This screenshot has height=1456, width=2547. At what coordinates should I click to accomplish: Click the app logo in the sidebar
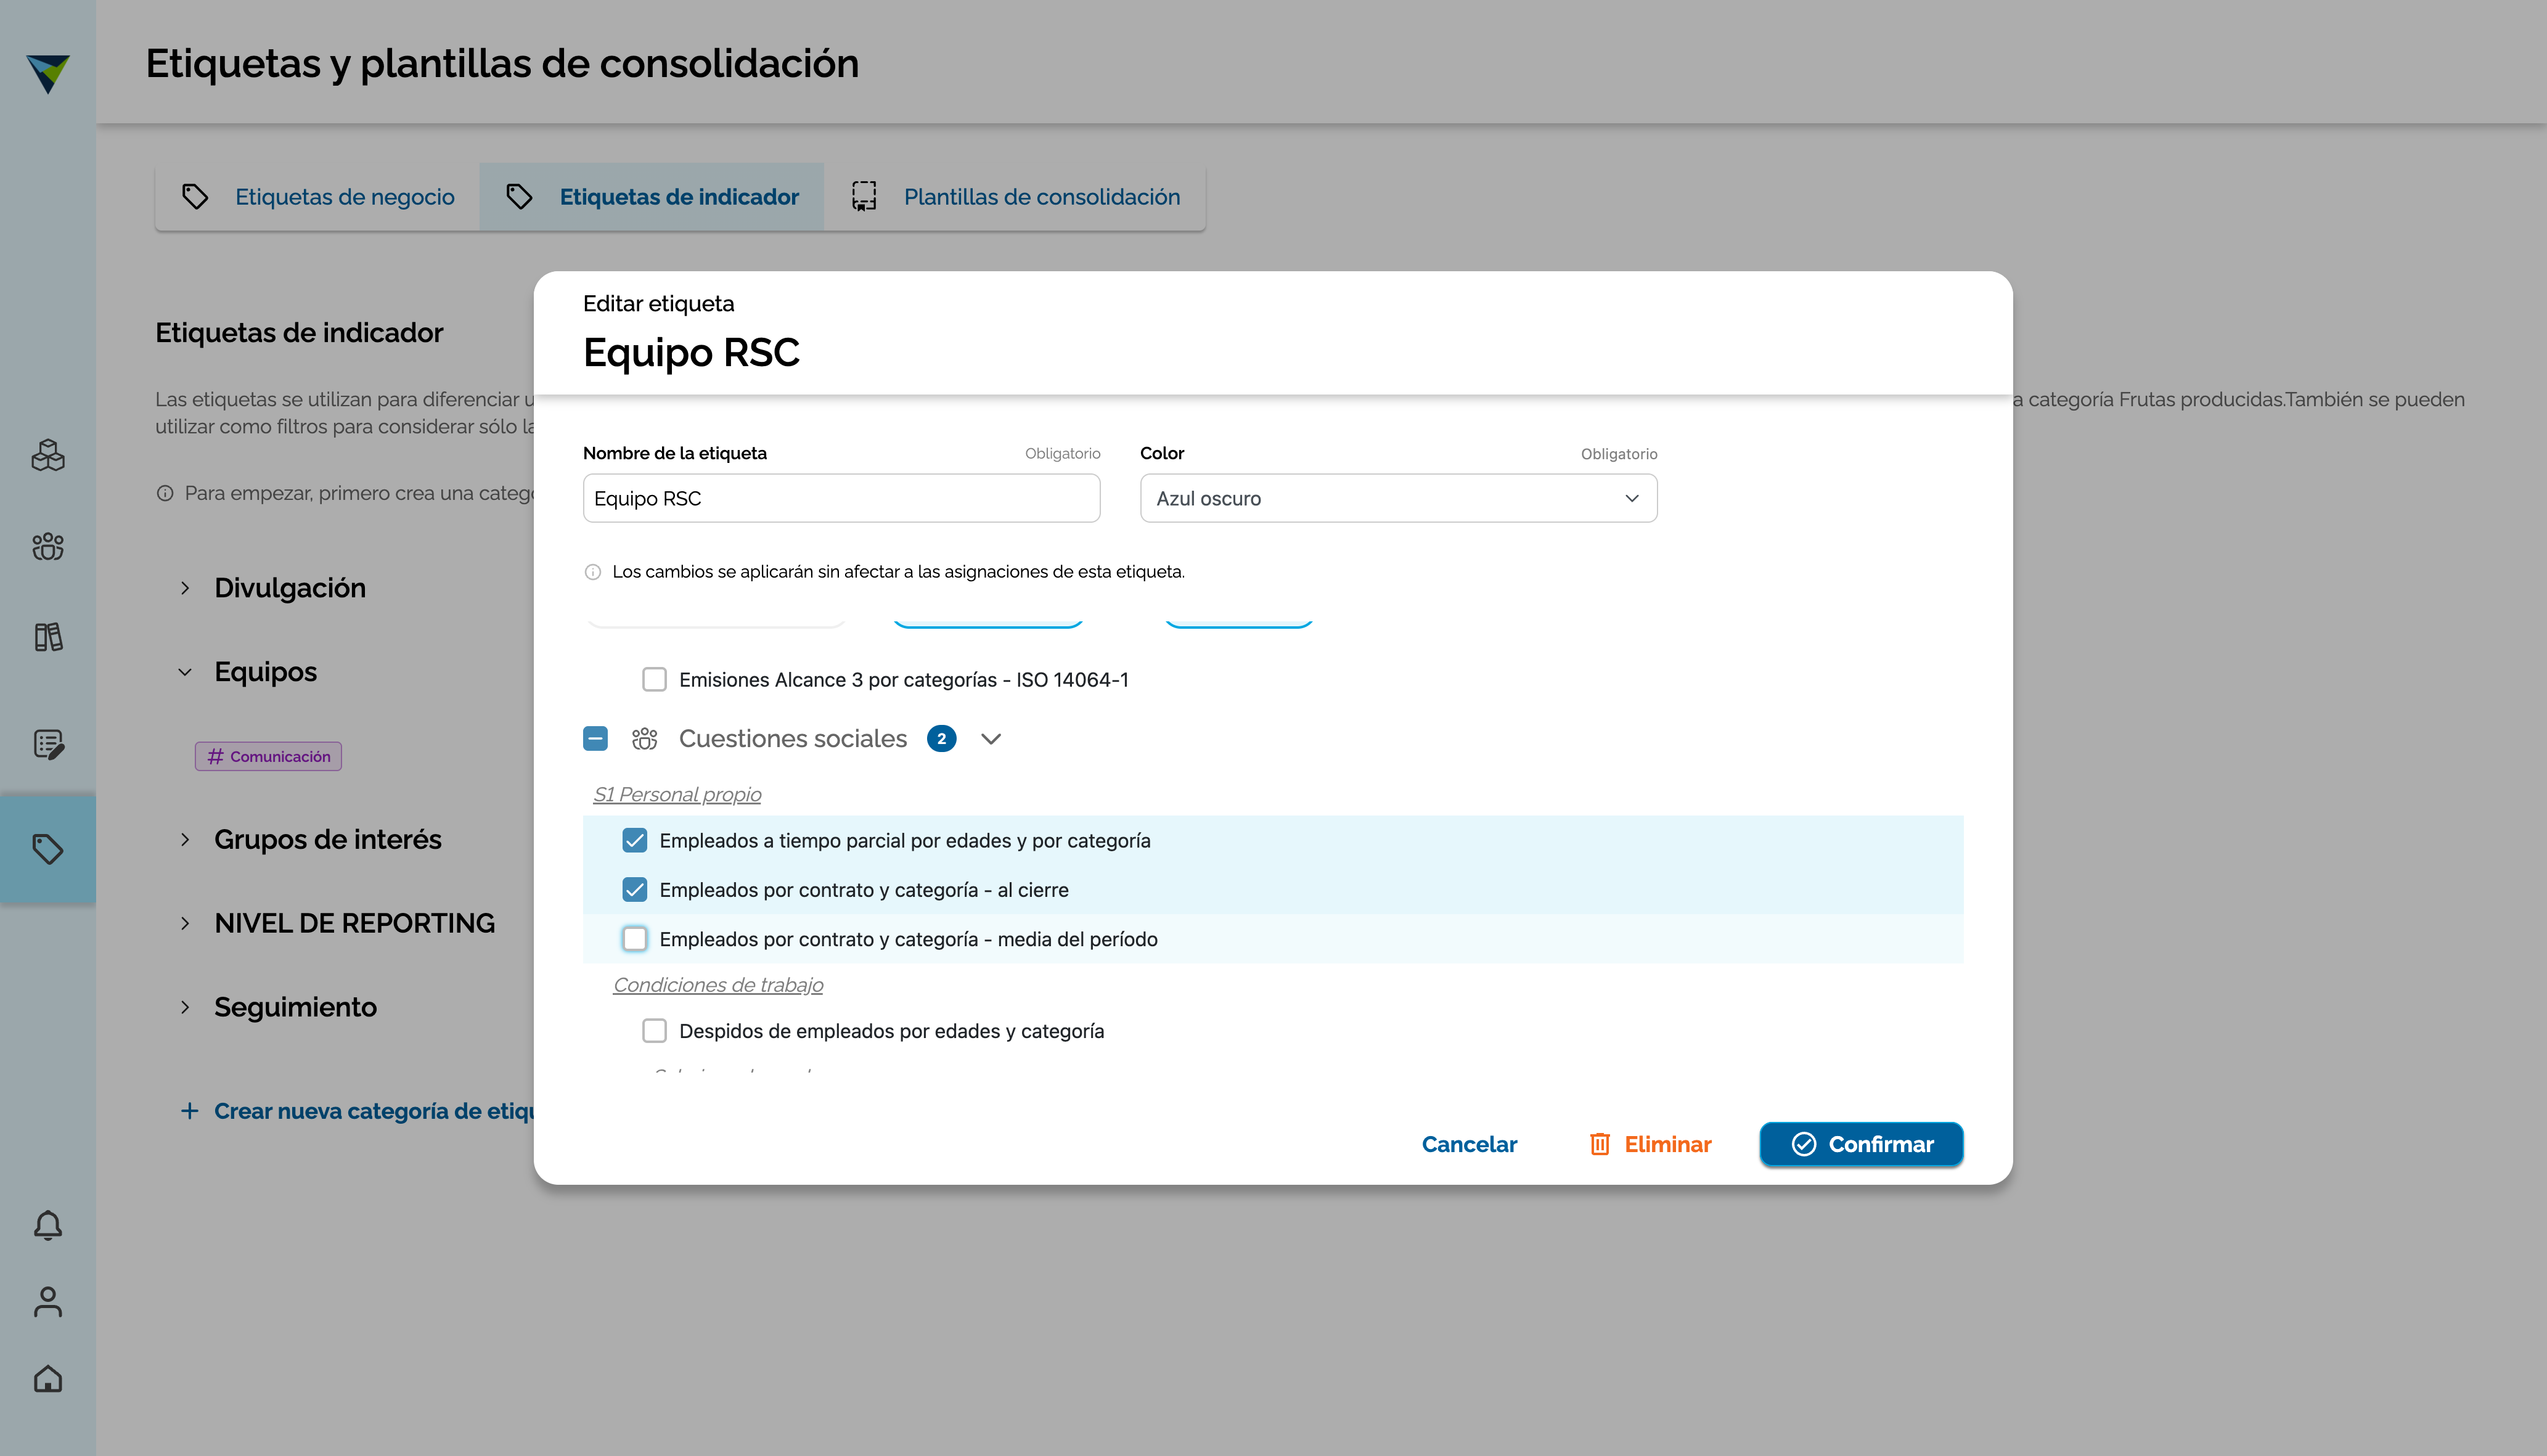click(x=48, y=73)
